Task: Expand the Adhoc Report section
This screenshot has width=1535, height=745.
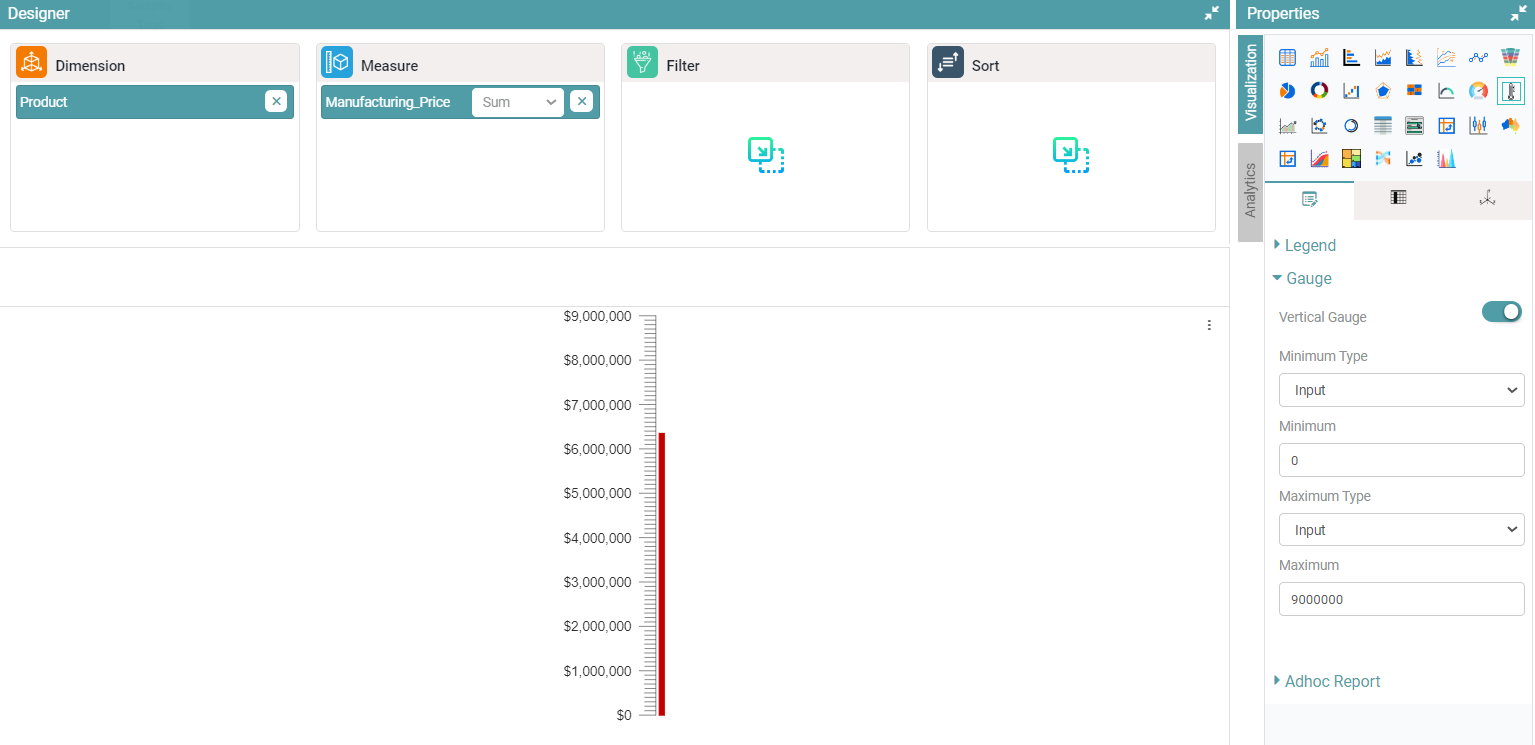Action: point(1331,681)
